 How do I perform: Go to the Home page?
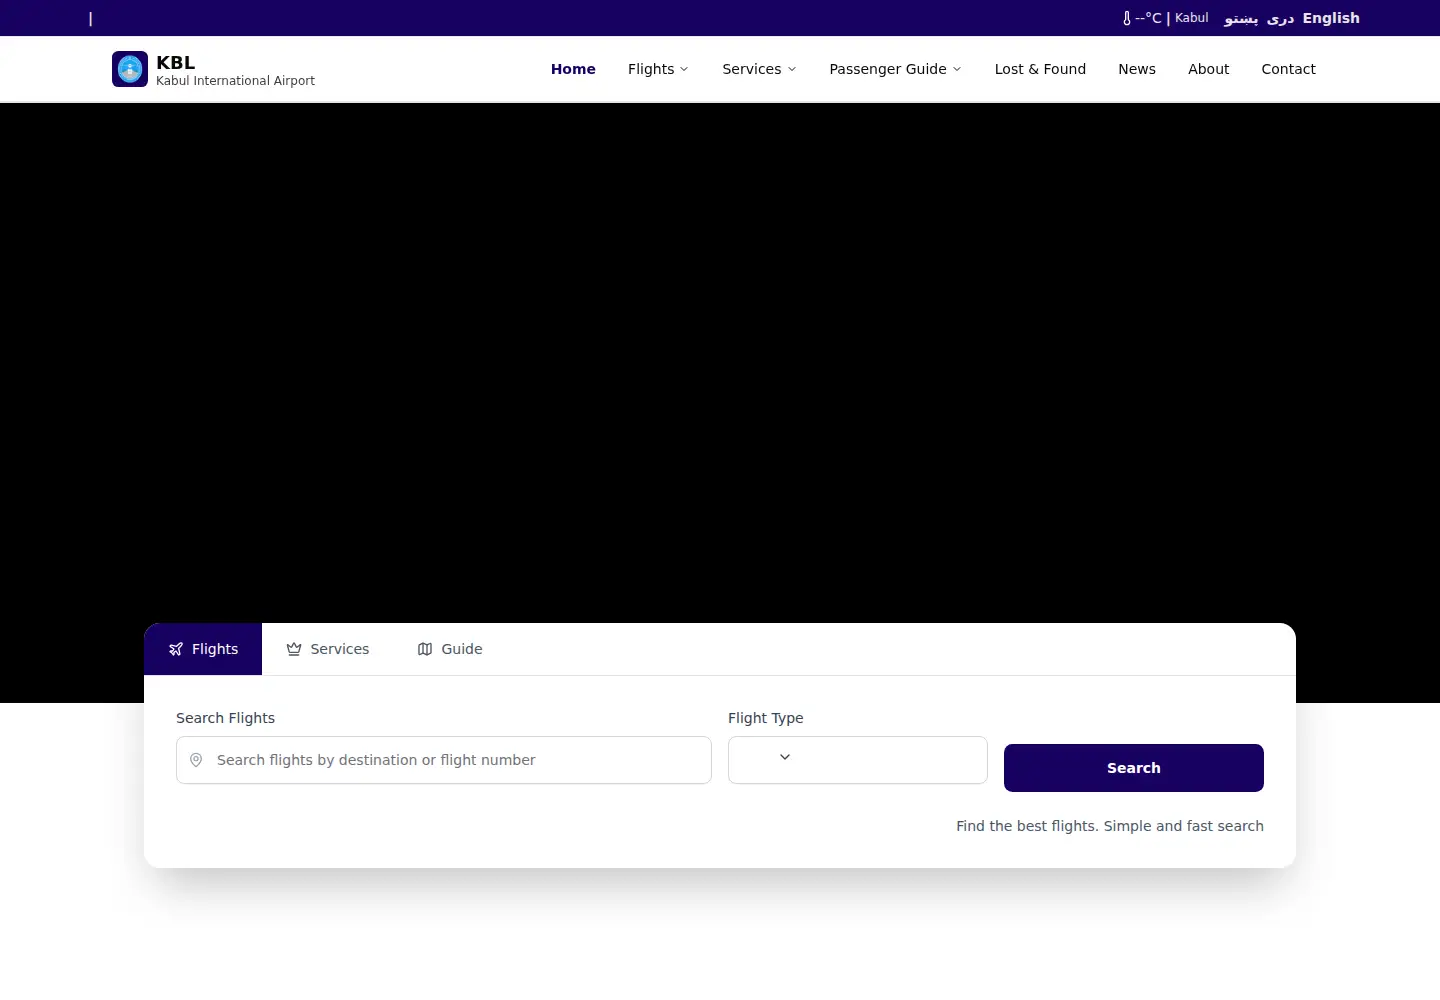[573, 69]
